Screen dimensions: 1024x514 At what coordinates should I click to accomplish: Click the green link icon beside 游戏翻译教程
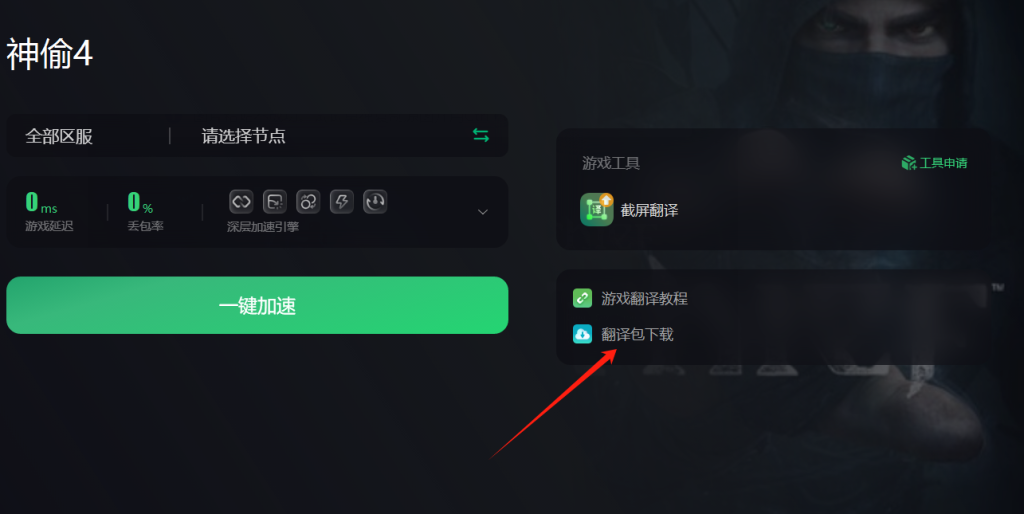(583, 298)
